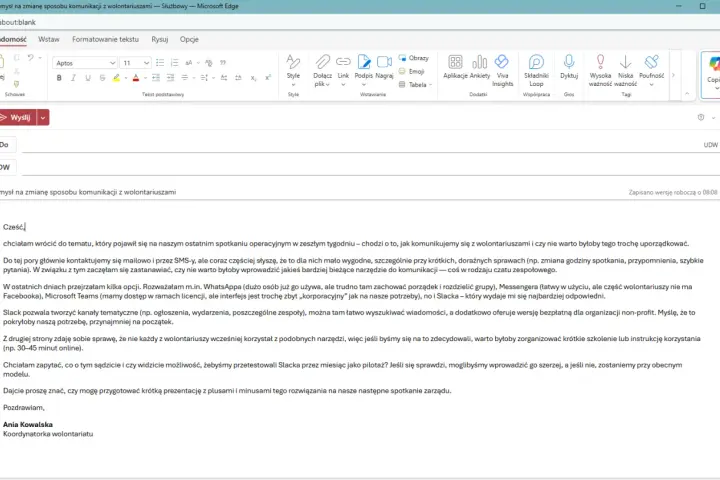
Task: Toggle High importance (Wysoka ważność)
Action: 600,71
